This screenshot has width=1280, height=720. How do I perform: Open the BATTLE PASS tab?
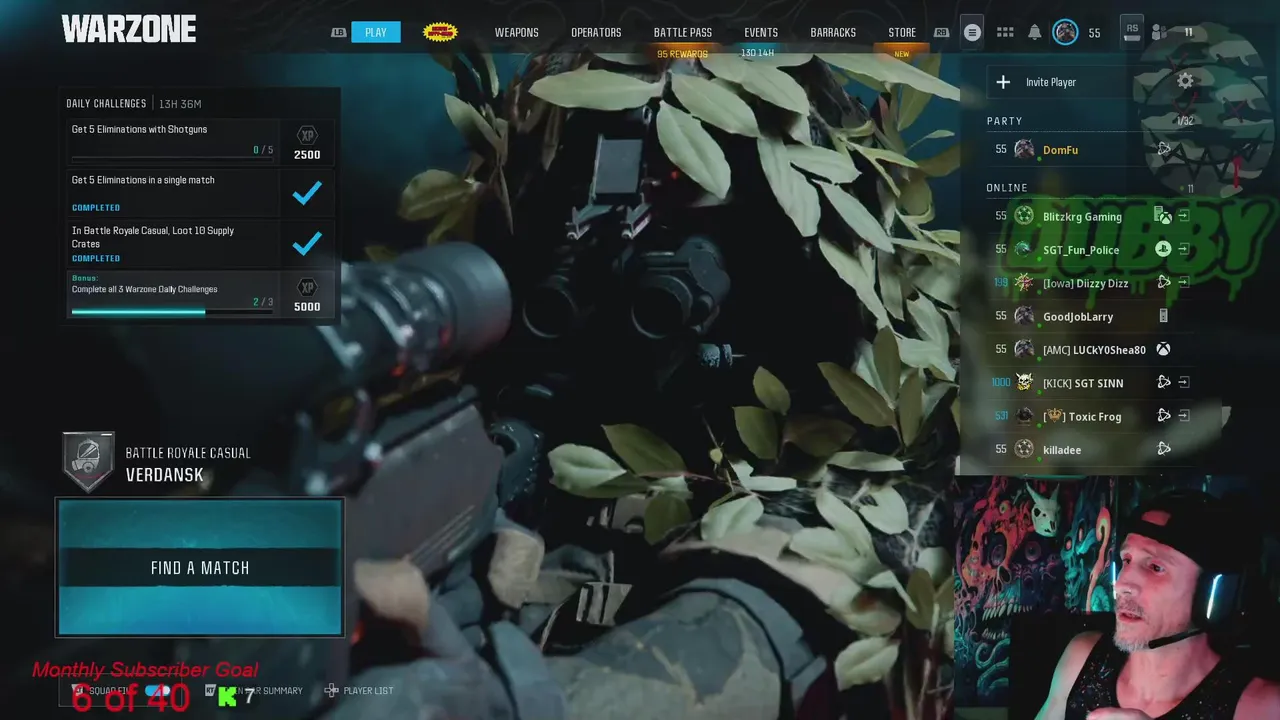(683, 33)
